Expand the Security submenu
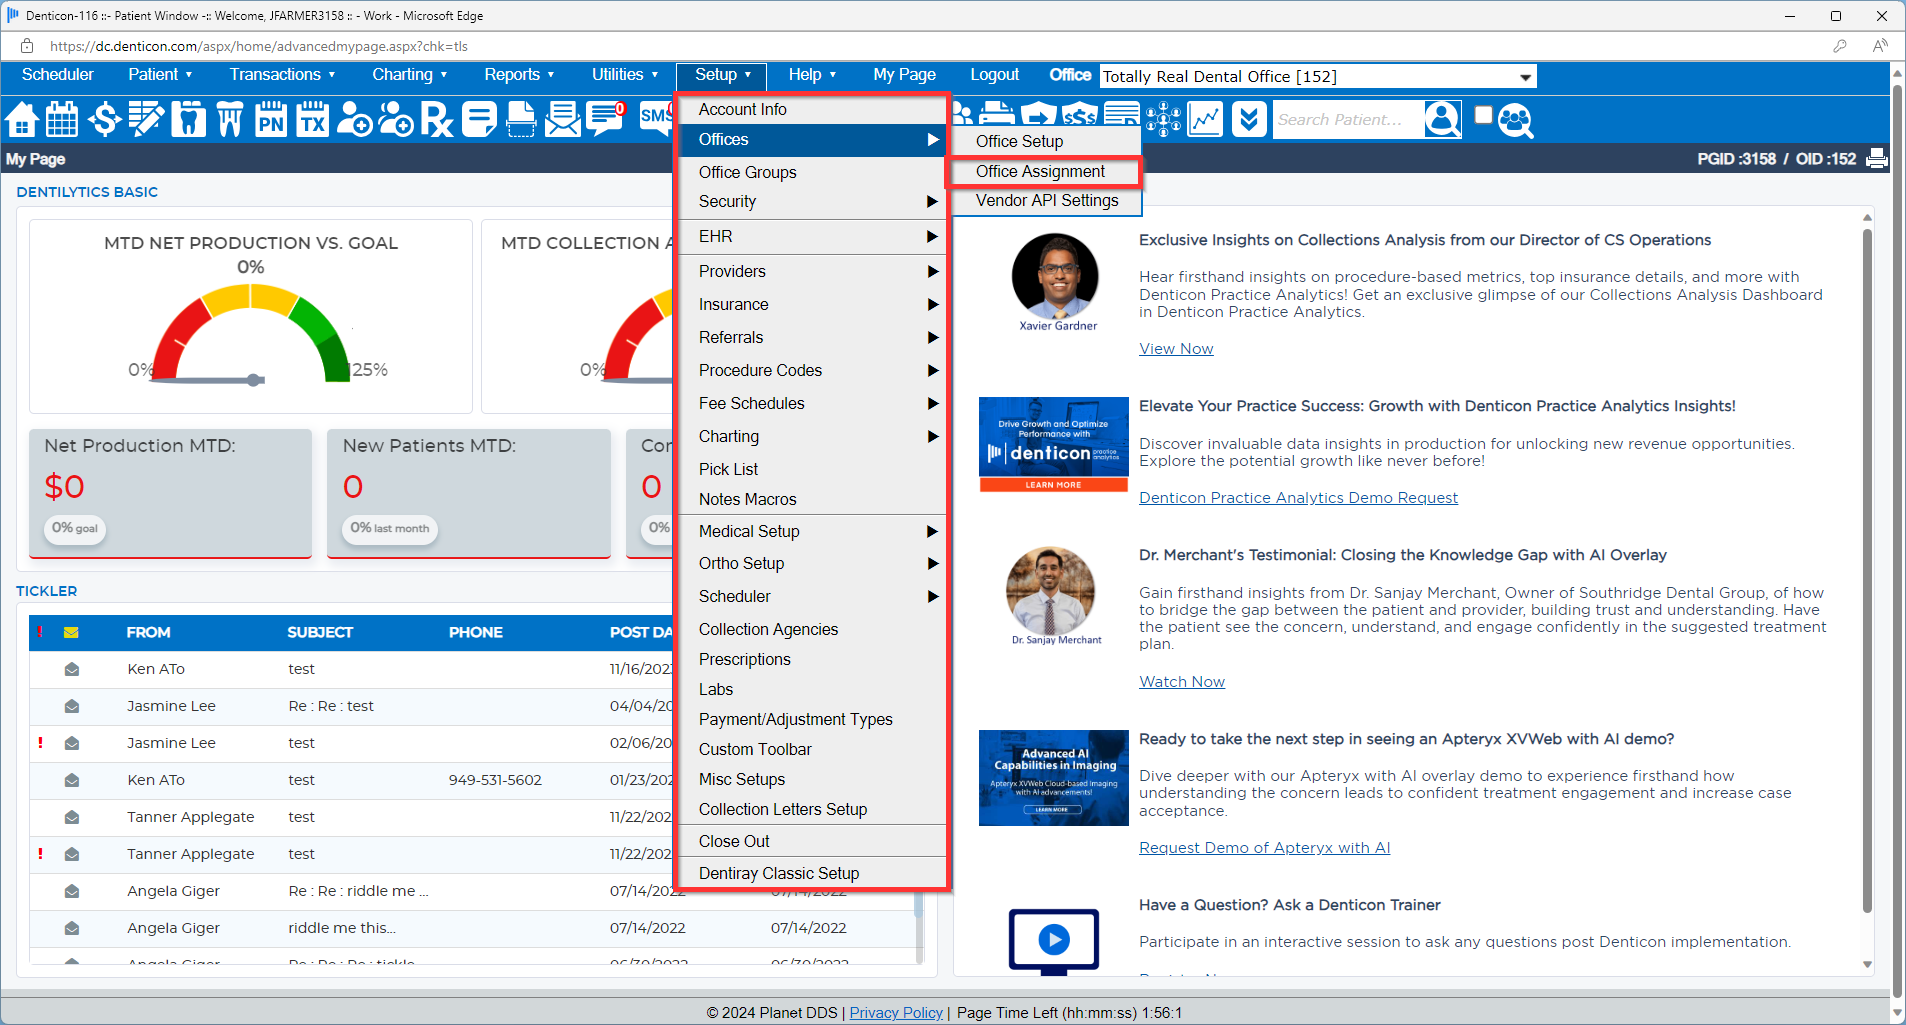Screen dimensions: 1906x1025 pos(813,202)
